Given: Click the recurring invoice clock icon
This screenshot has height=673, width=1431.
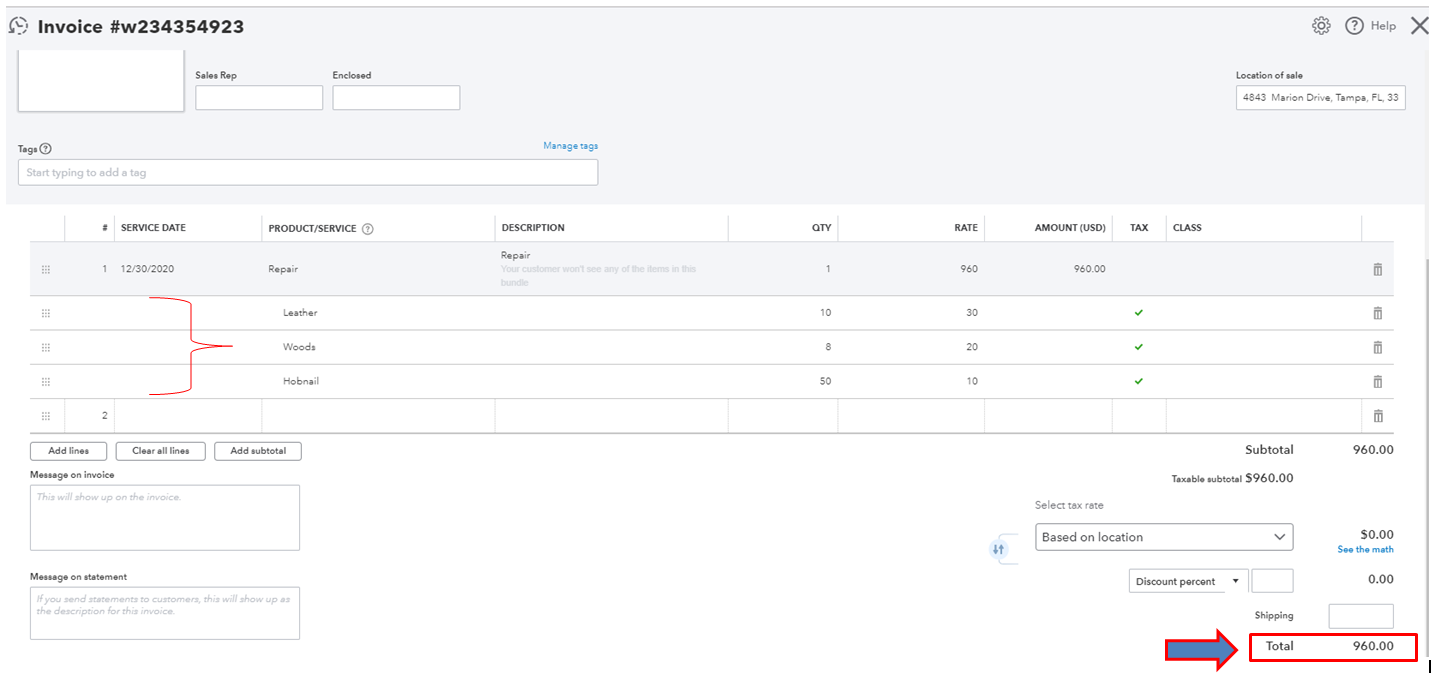Looking at the screenshot, I should 17,24.
